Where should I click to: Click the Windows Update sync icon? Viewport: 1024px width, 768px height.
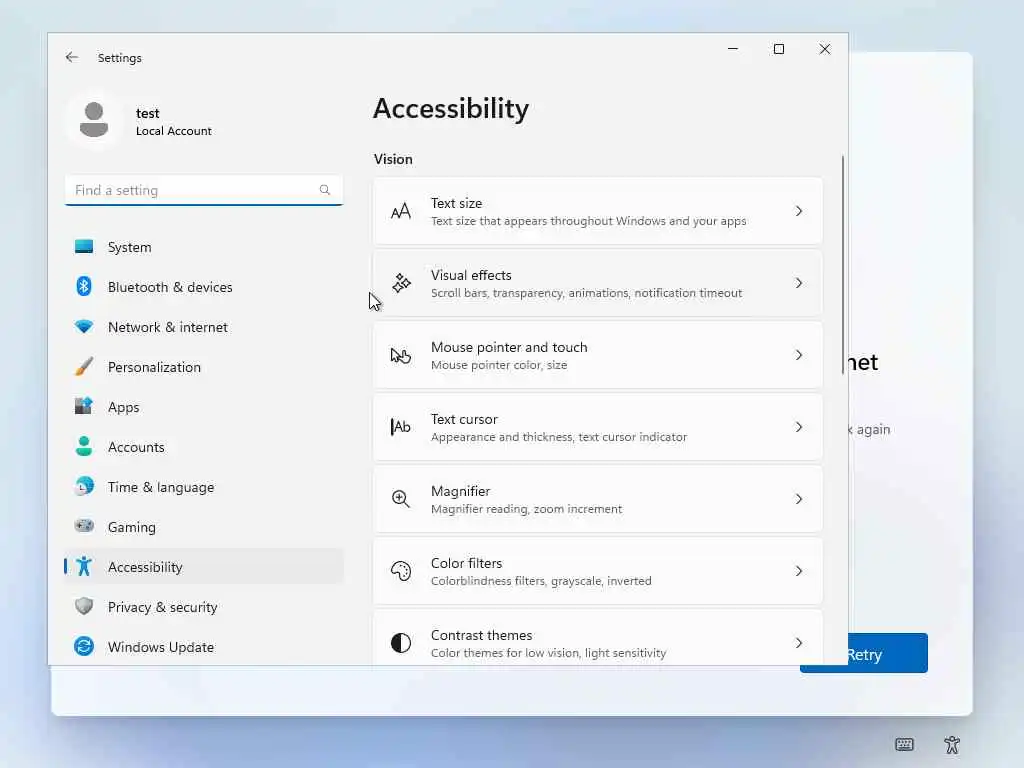point(84,646)
